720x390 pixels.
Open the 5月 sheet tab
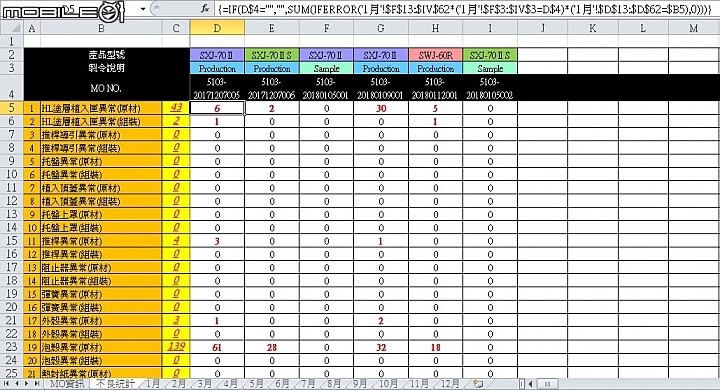pyautogui.click(x=256, y=384)
